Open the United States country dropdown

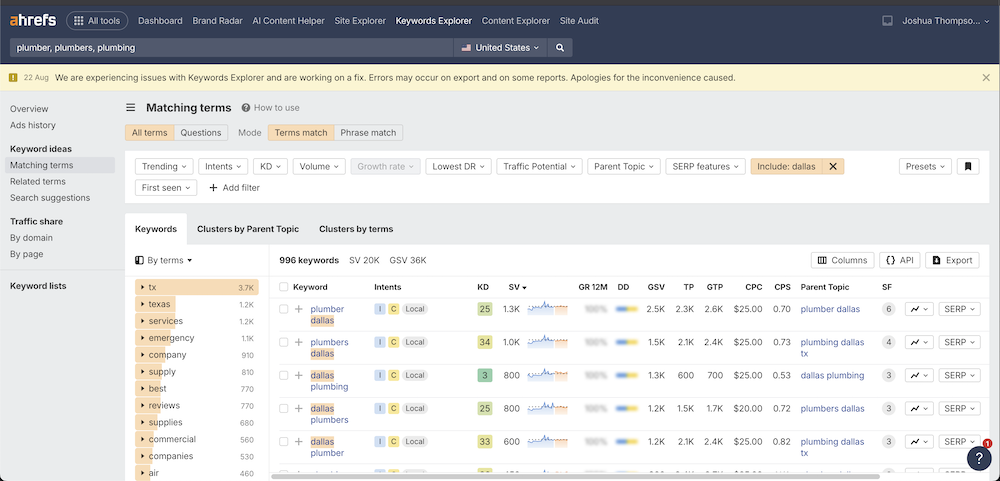tap(500, 47)
